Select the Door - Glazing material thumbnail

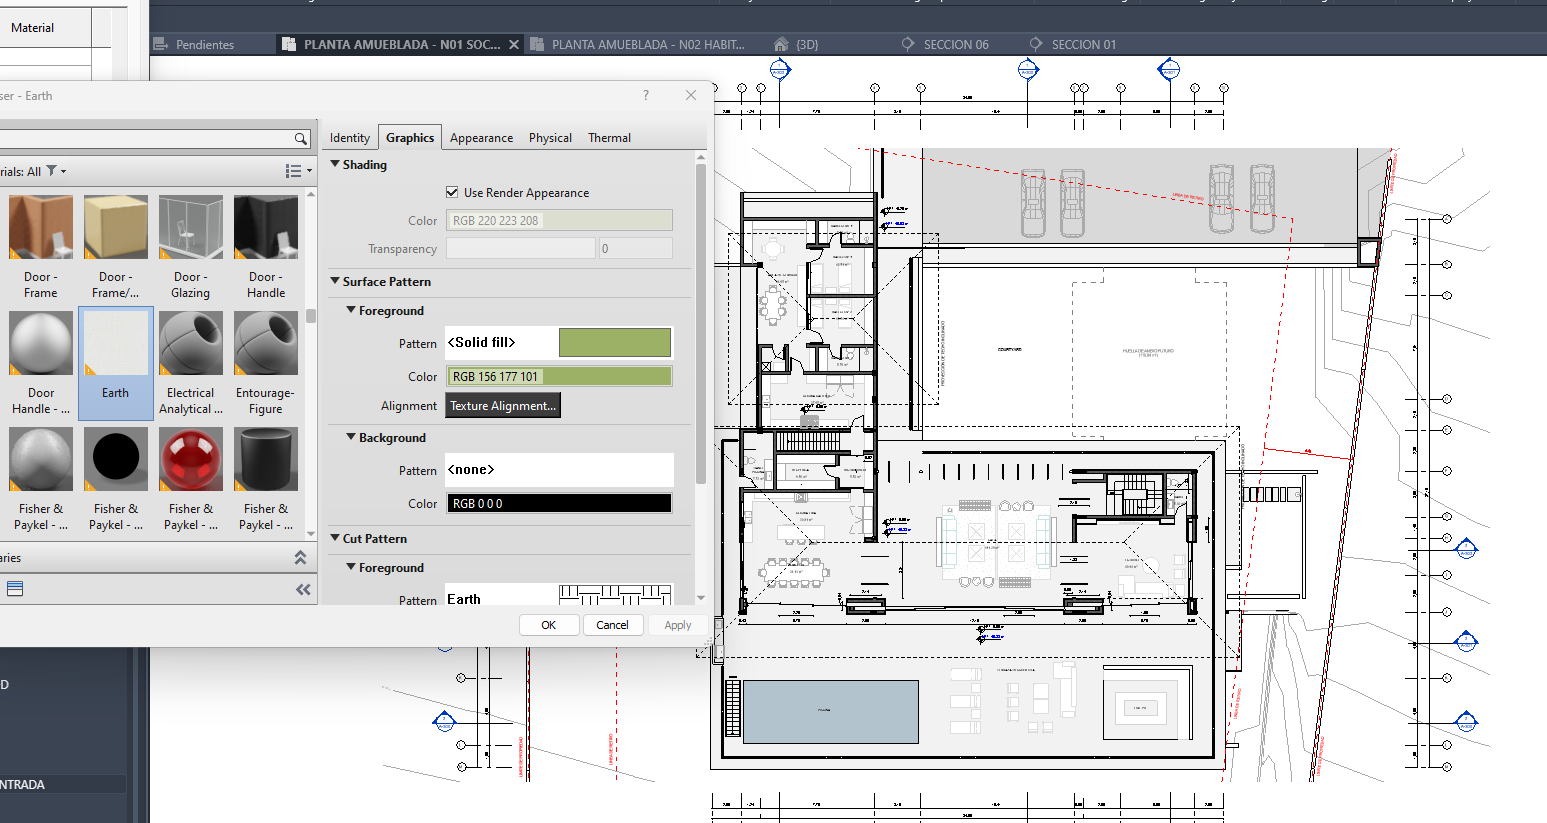point(190,226)
